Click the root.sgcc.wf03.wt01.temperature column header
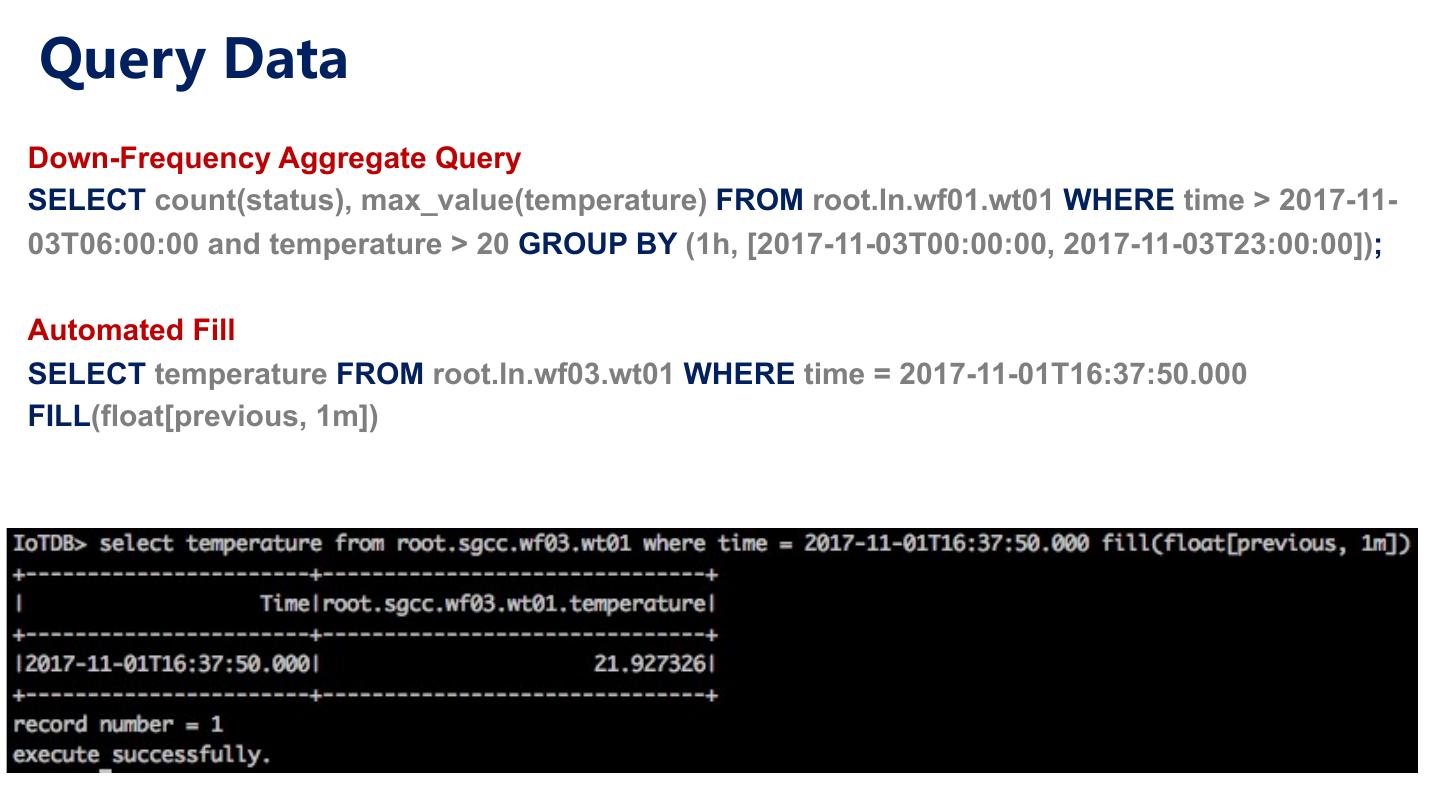1440x810 pixels. click(x=514, y=604)
